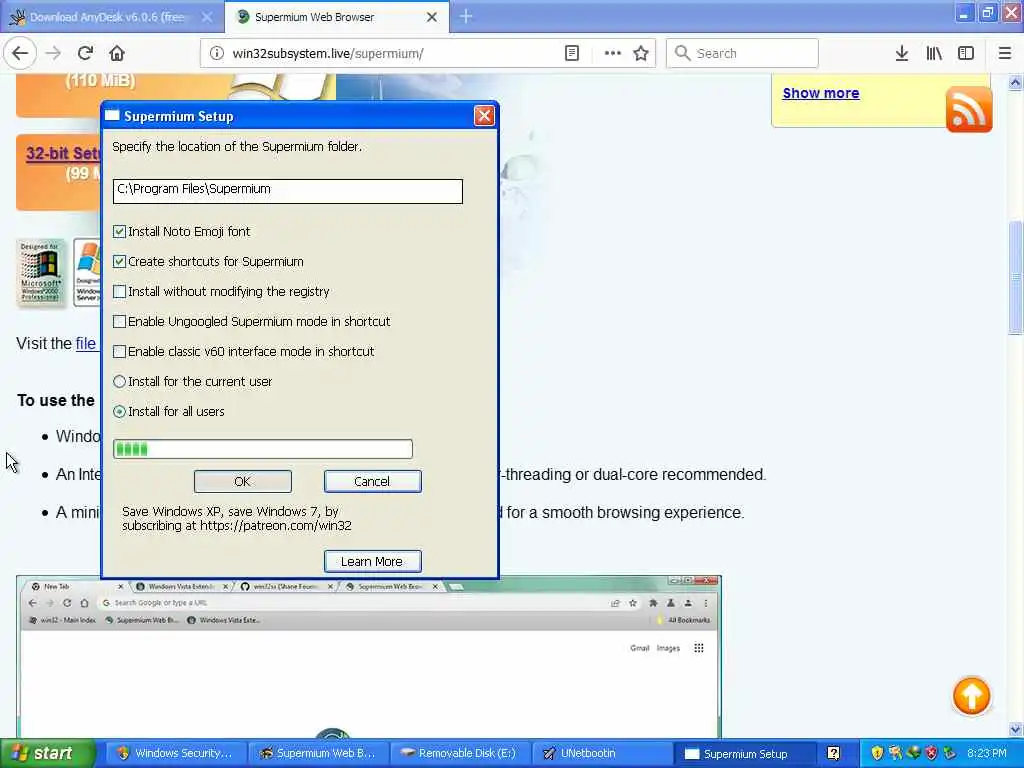This screenshot has width=1024, height=768.
Task: Enable classic v60 interface mode
Action: coord(119,351)
